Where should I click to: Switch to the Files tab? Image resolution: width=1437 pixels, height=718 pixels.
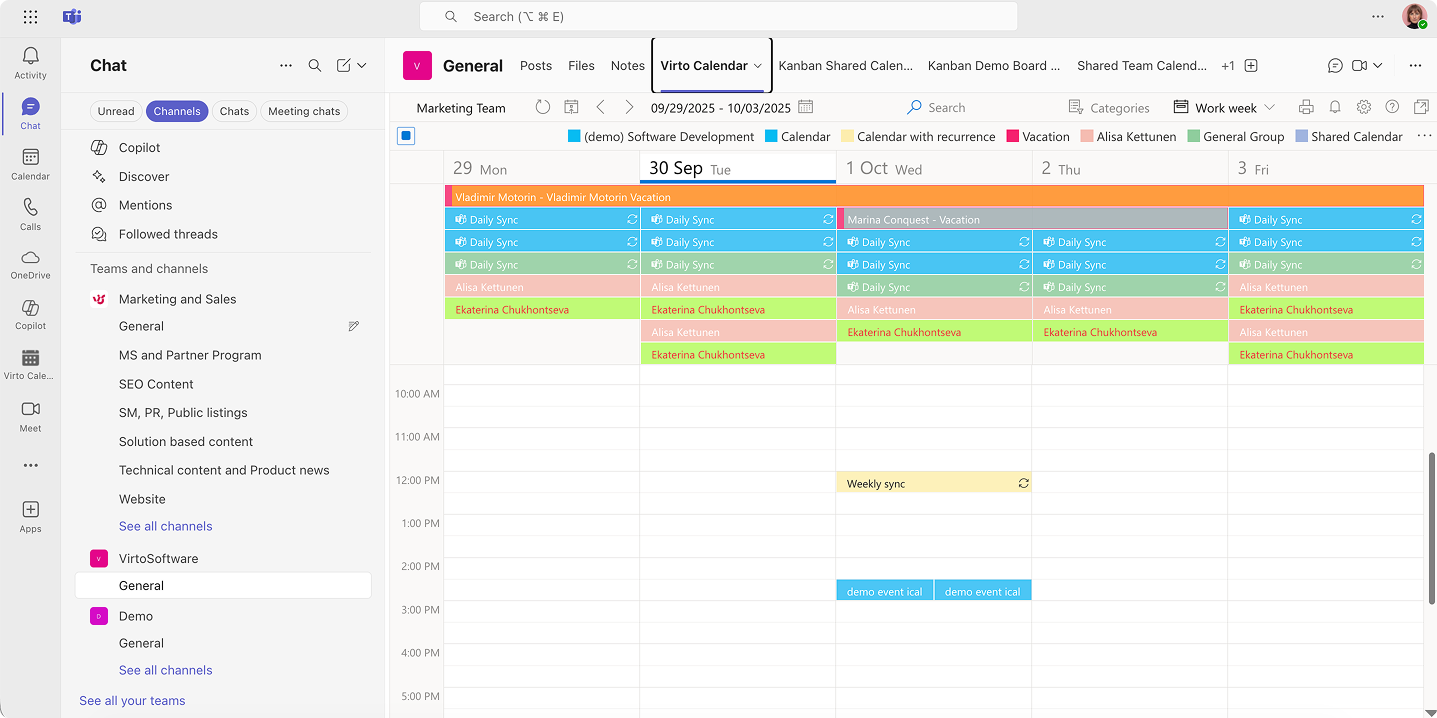[581, 66]
